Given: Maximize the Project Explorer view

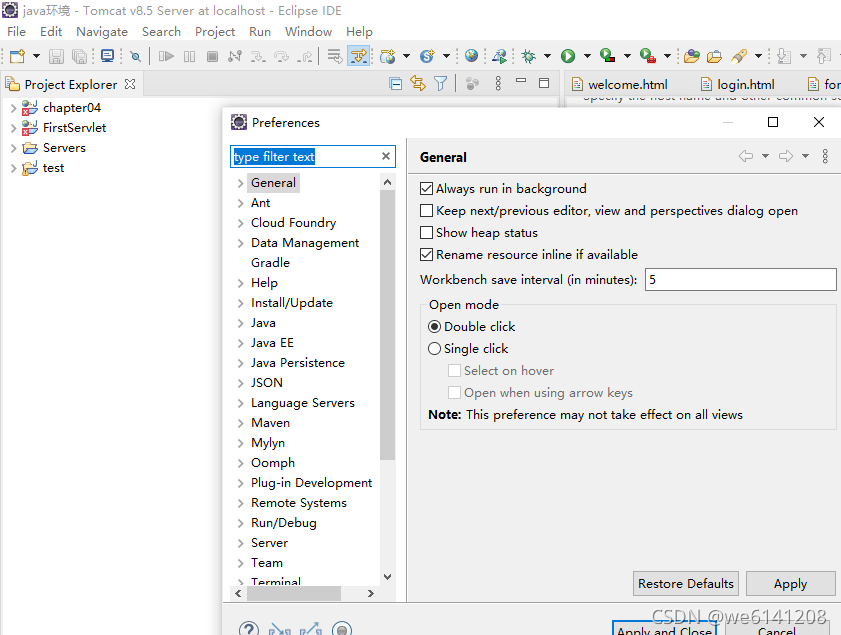Looking at the screenshot, I should 544,83.
